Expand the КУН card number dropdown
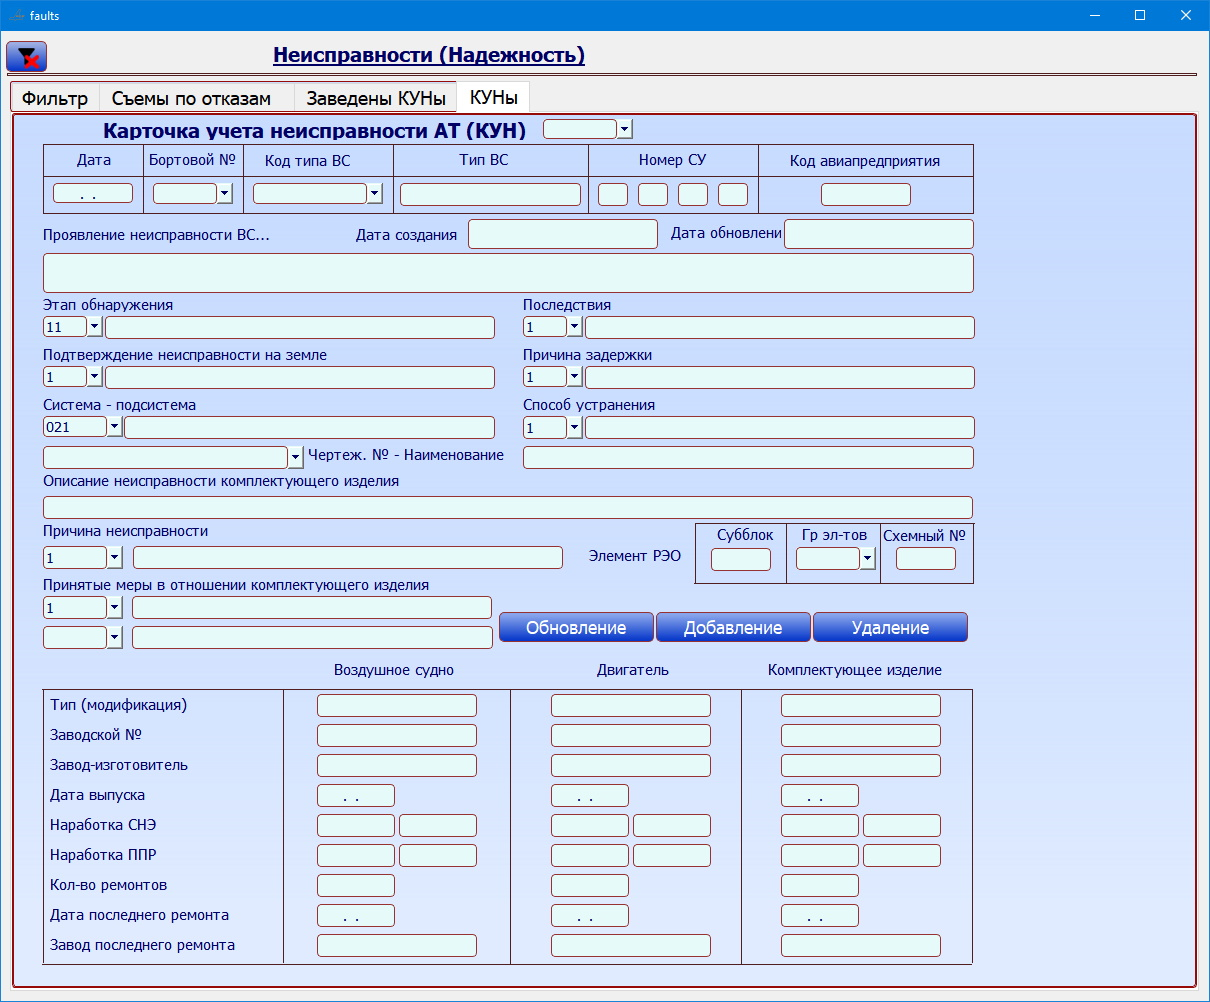 [x=625, y=129]
